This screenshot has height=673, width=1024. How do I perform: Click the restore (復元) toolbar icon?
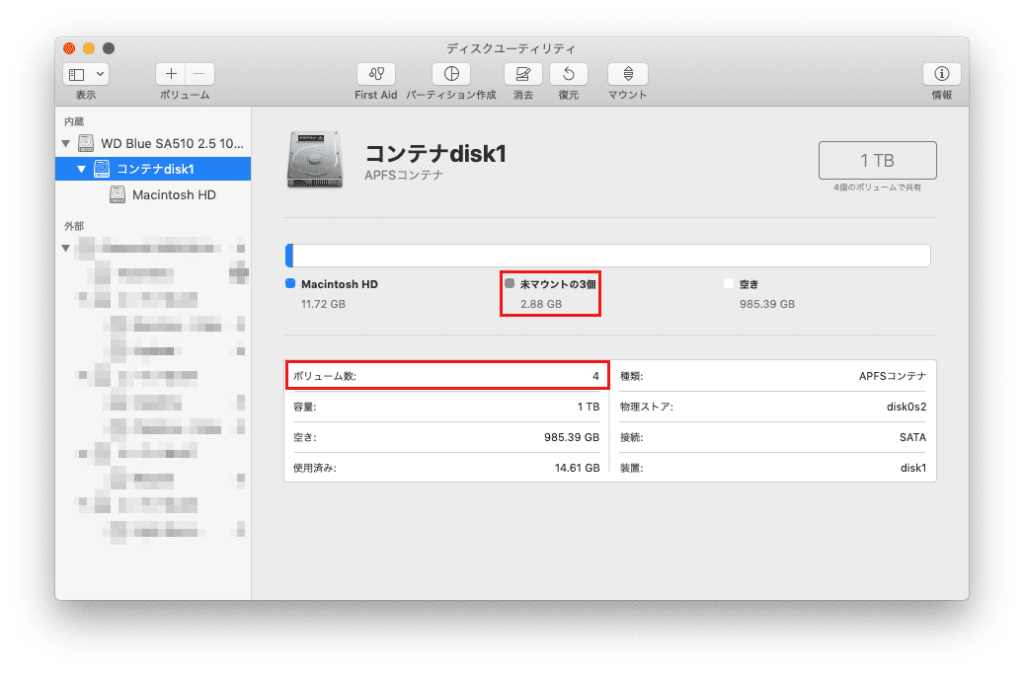pos(569,74)
